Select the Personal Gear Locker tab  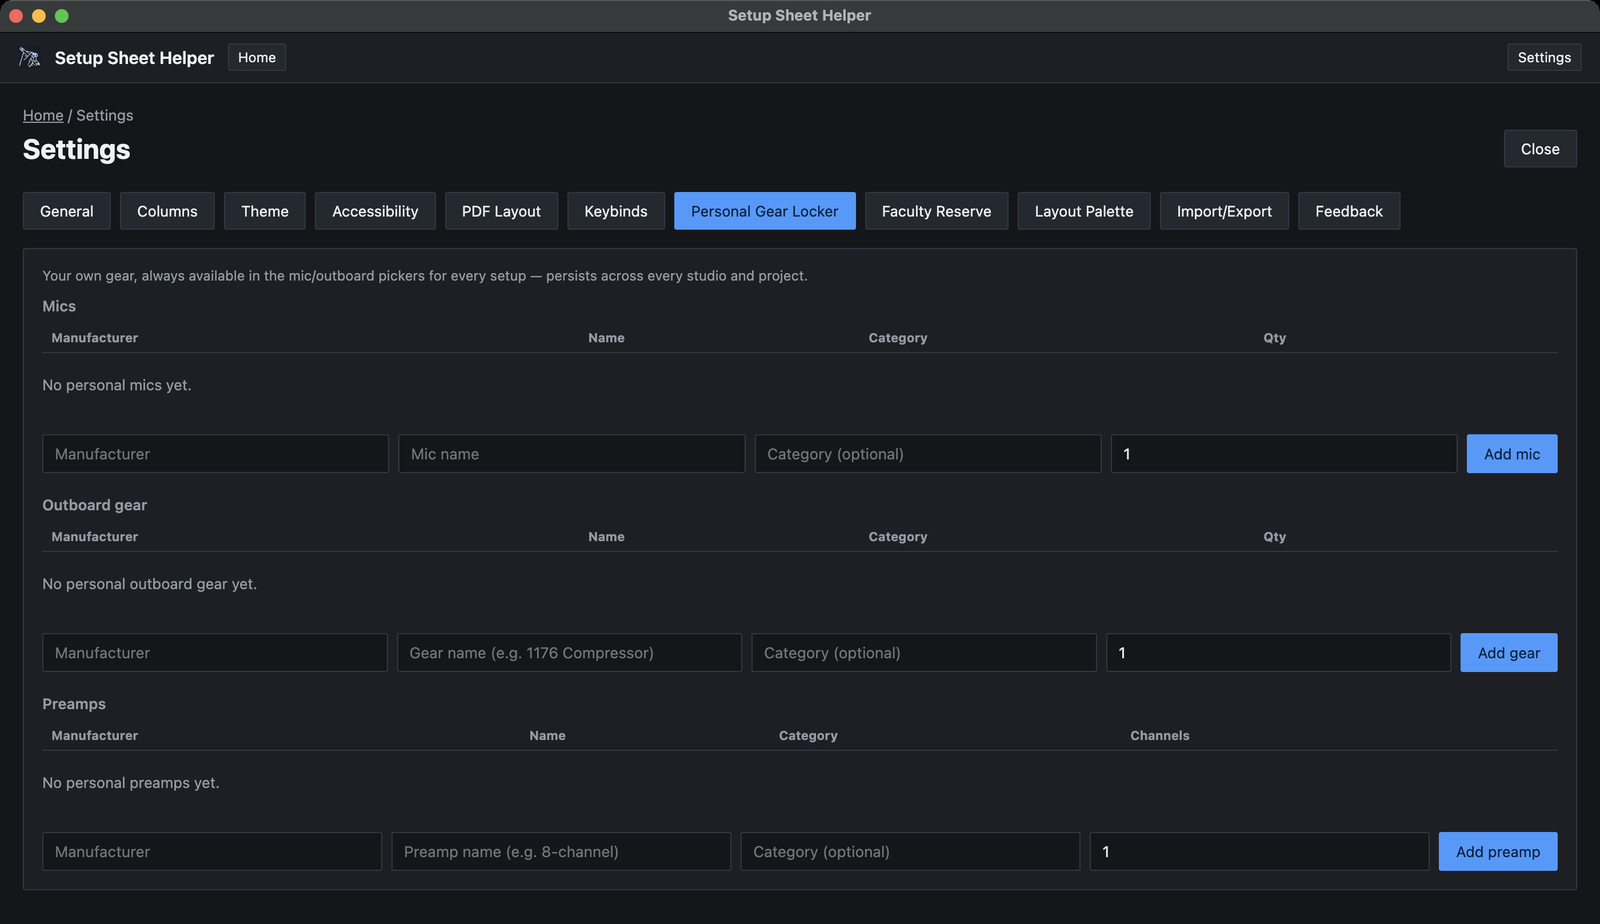(765, 211)
